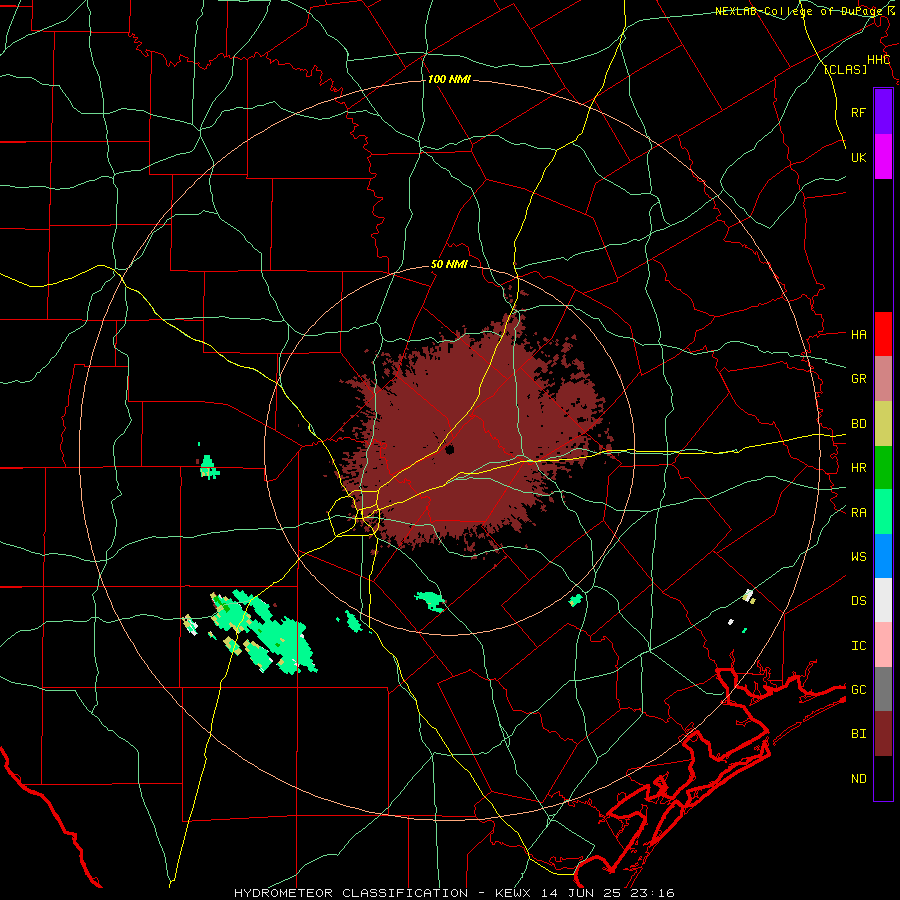Viewport: 900px width, 900px height.
Task: Click the "KEWX" radar site identifier
Action: 513,893
